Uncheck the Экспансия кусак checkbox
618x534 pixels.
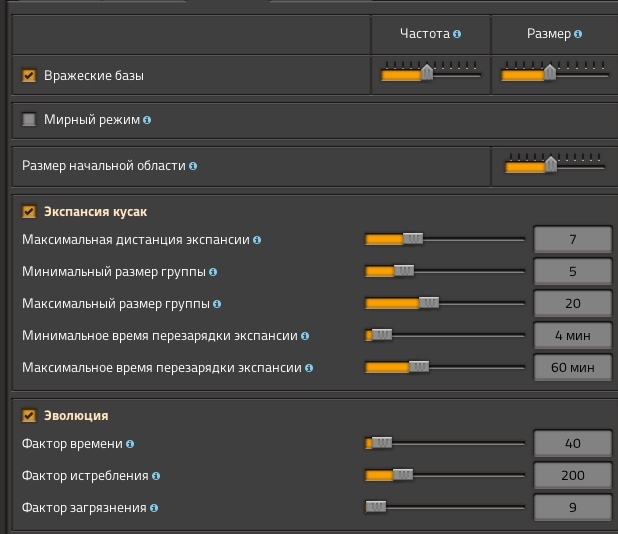point(29,212)
